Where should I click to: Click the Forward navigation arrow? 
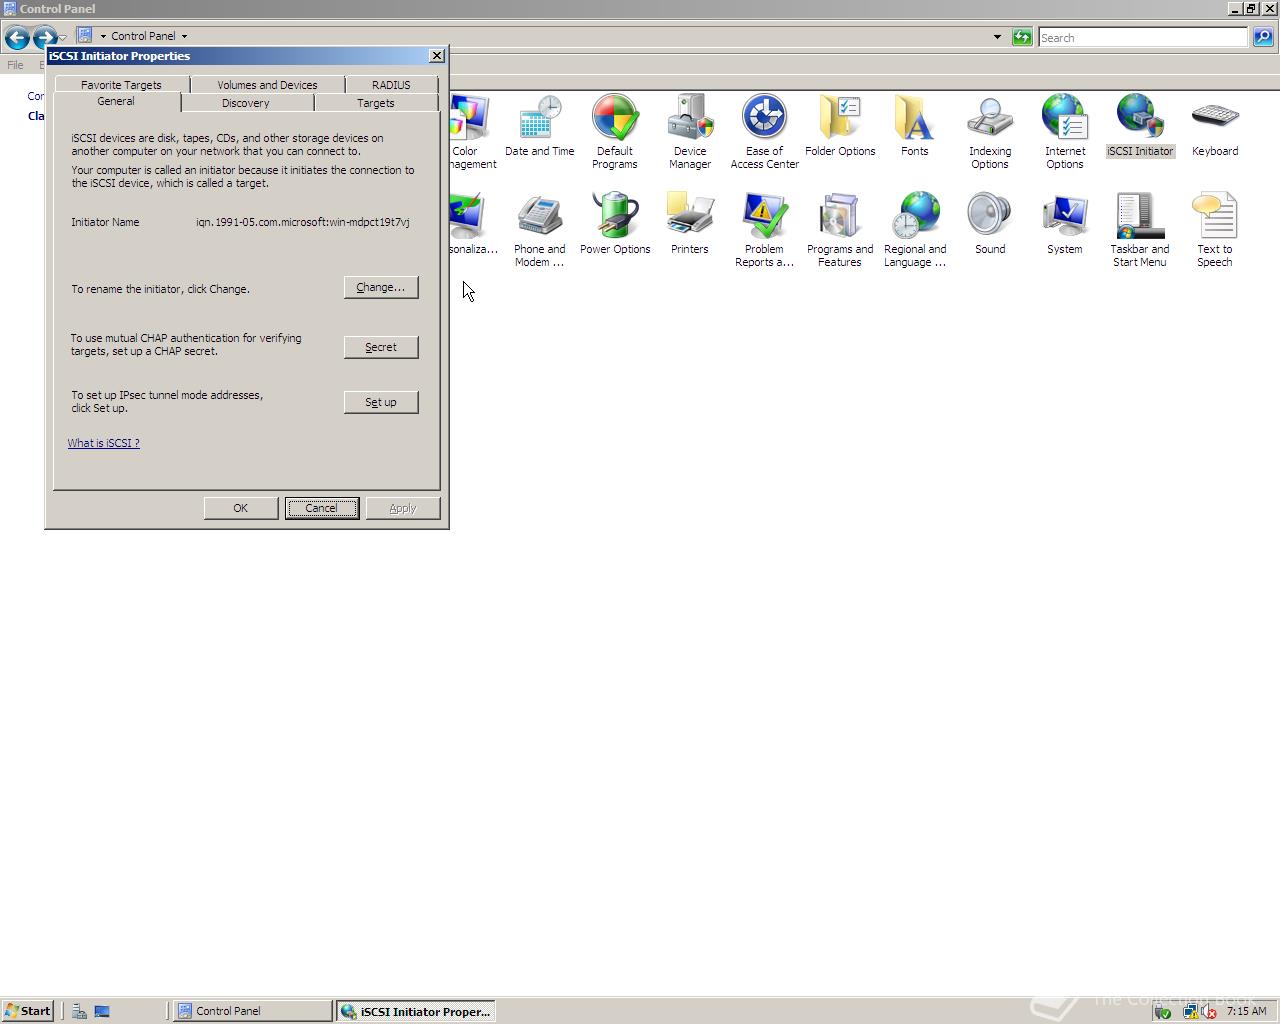click(x=44, y=38)
